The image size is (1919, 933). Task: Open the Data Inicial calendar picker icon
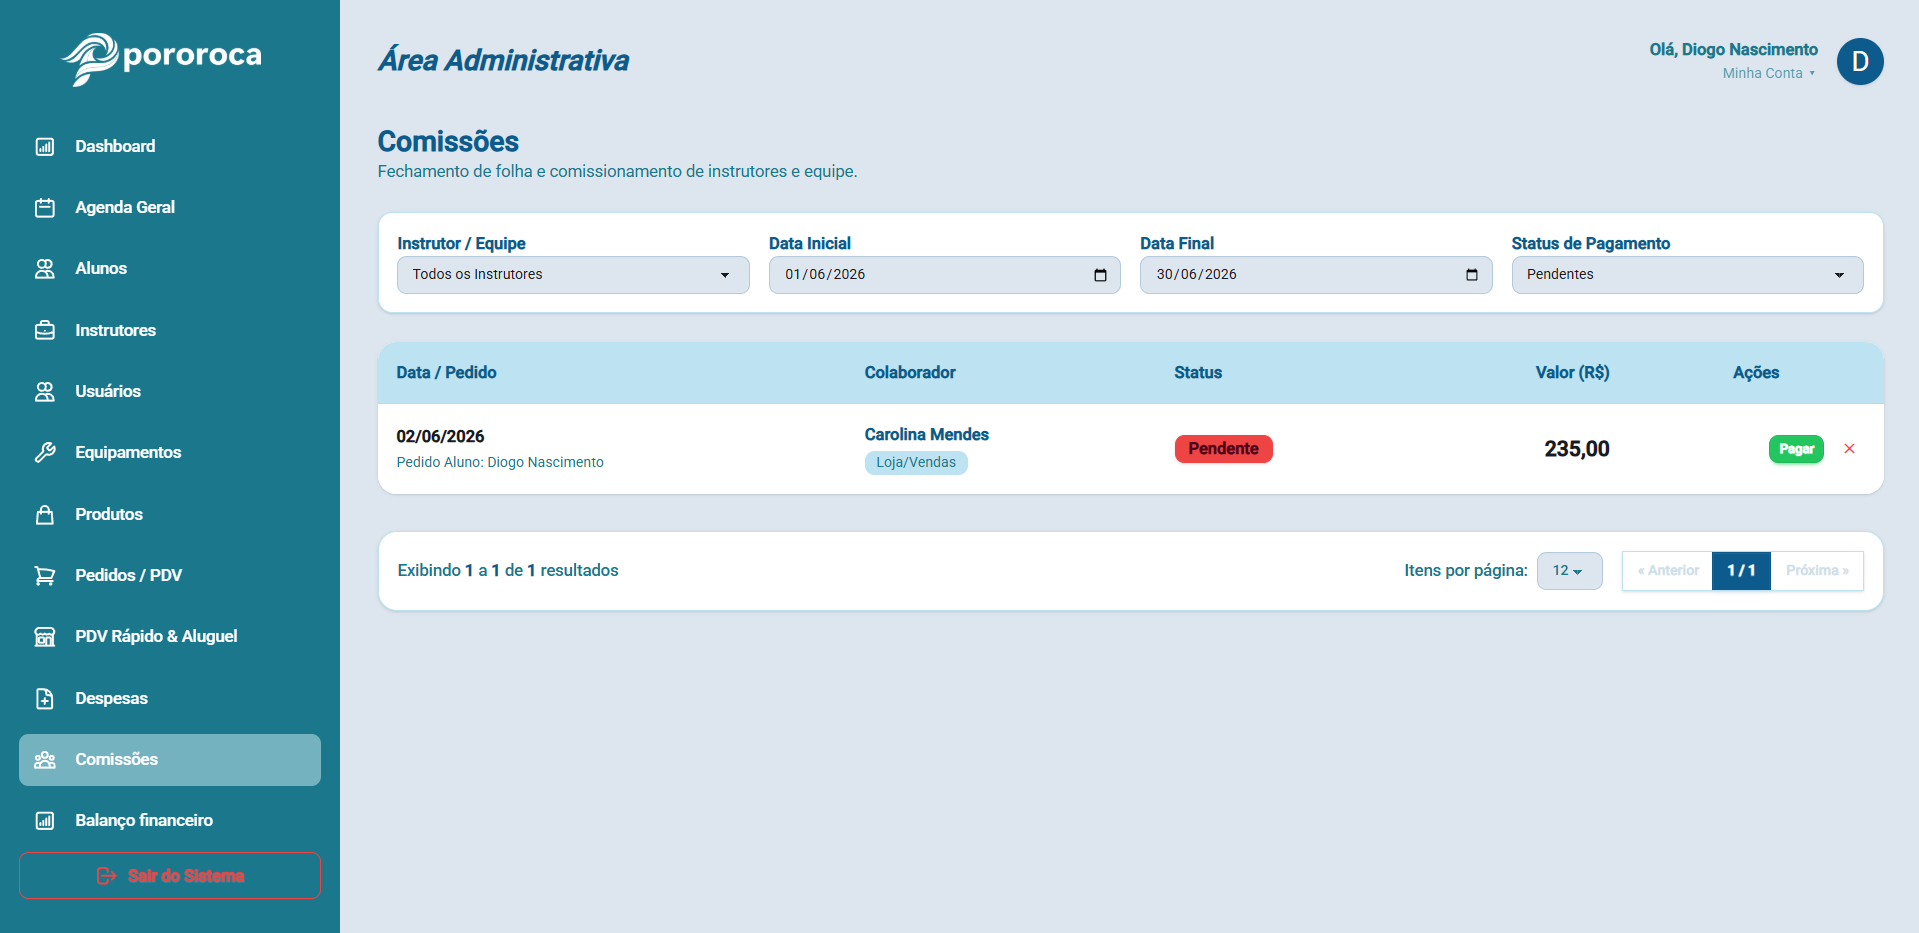1100,275
